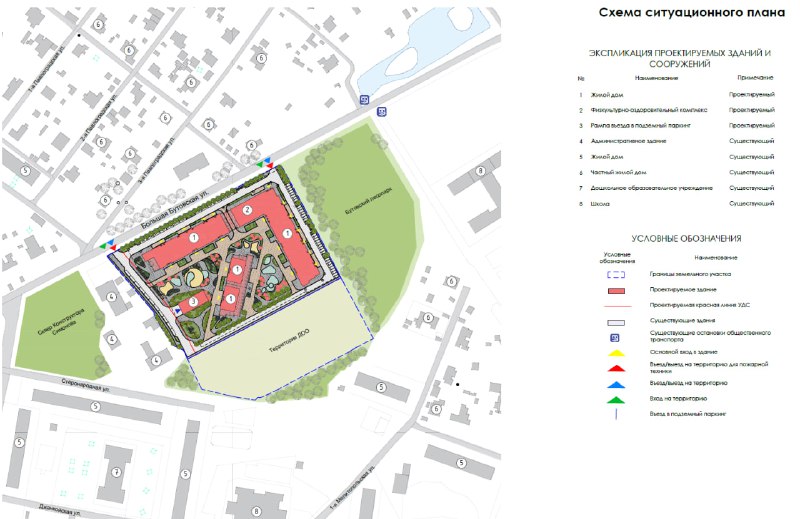
Task: Click the street label 'Старонародная ул.'
Action: [x=86, y=385]
